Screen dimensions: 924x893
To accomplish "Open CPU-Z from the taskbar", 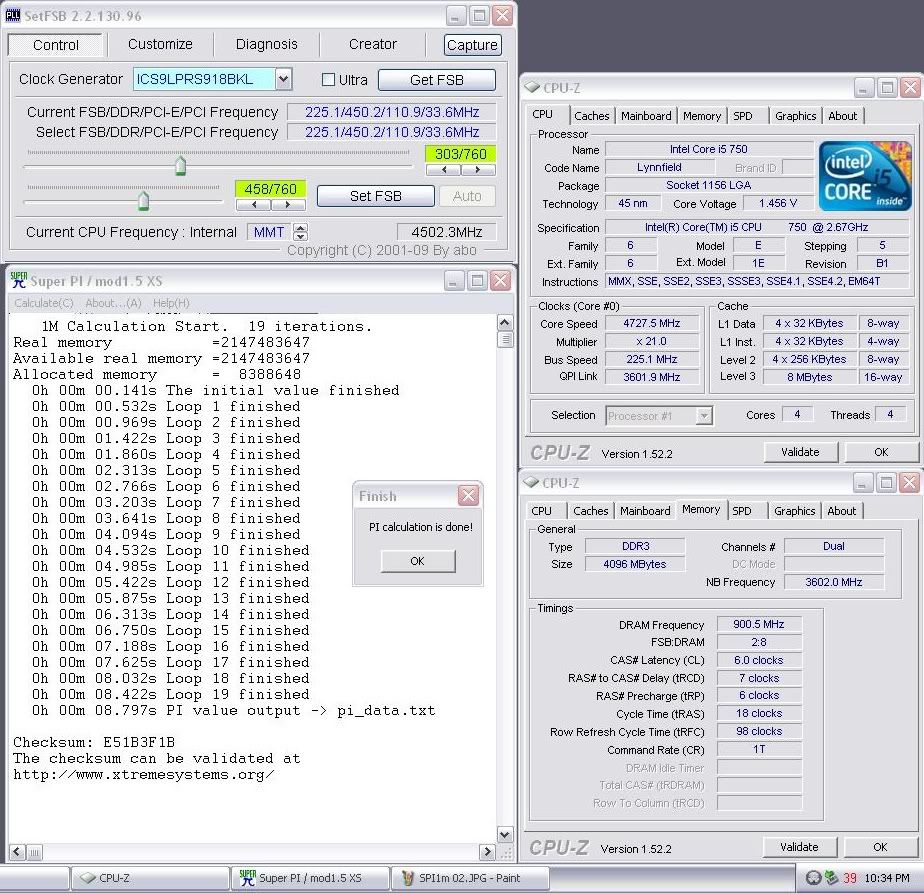I will point(150,878).
